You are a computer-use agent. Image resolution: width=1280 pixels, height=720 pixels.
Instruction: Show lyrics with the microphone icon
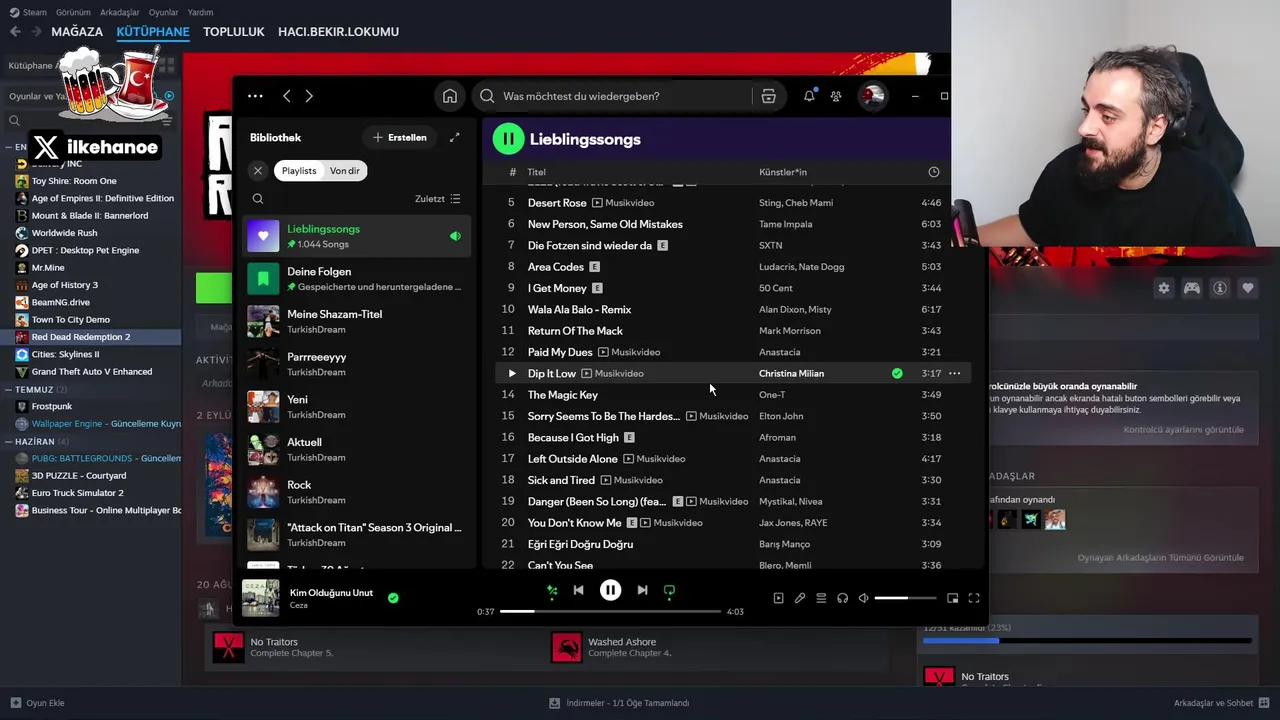800,598
